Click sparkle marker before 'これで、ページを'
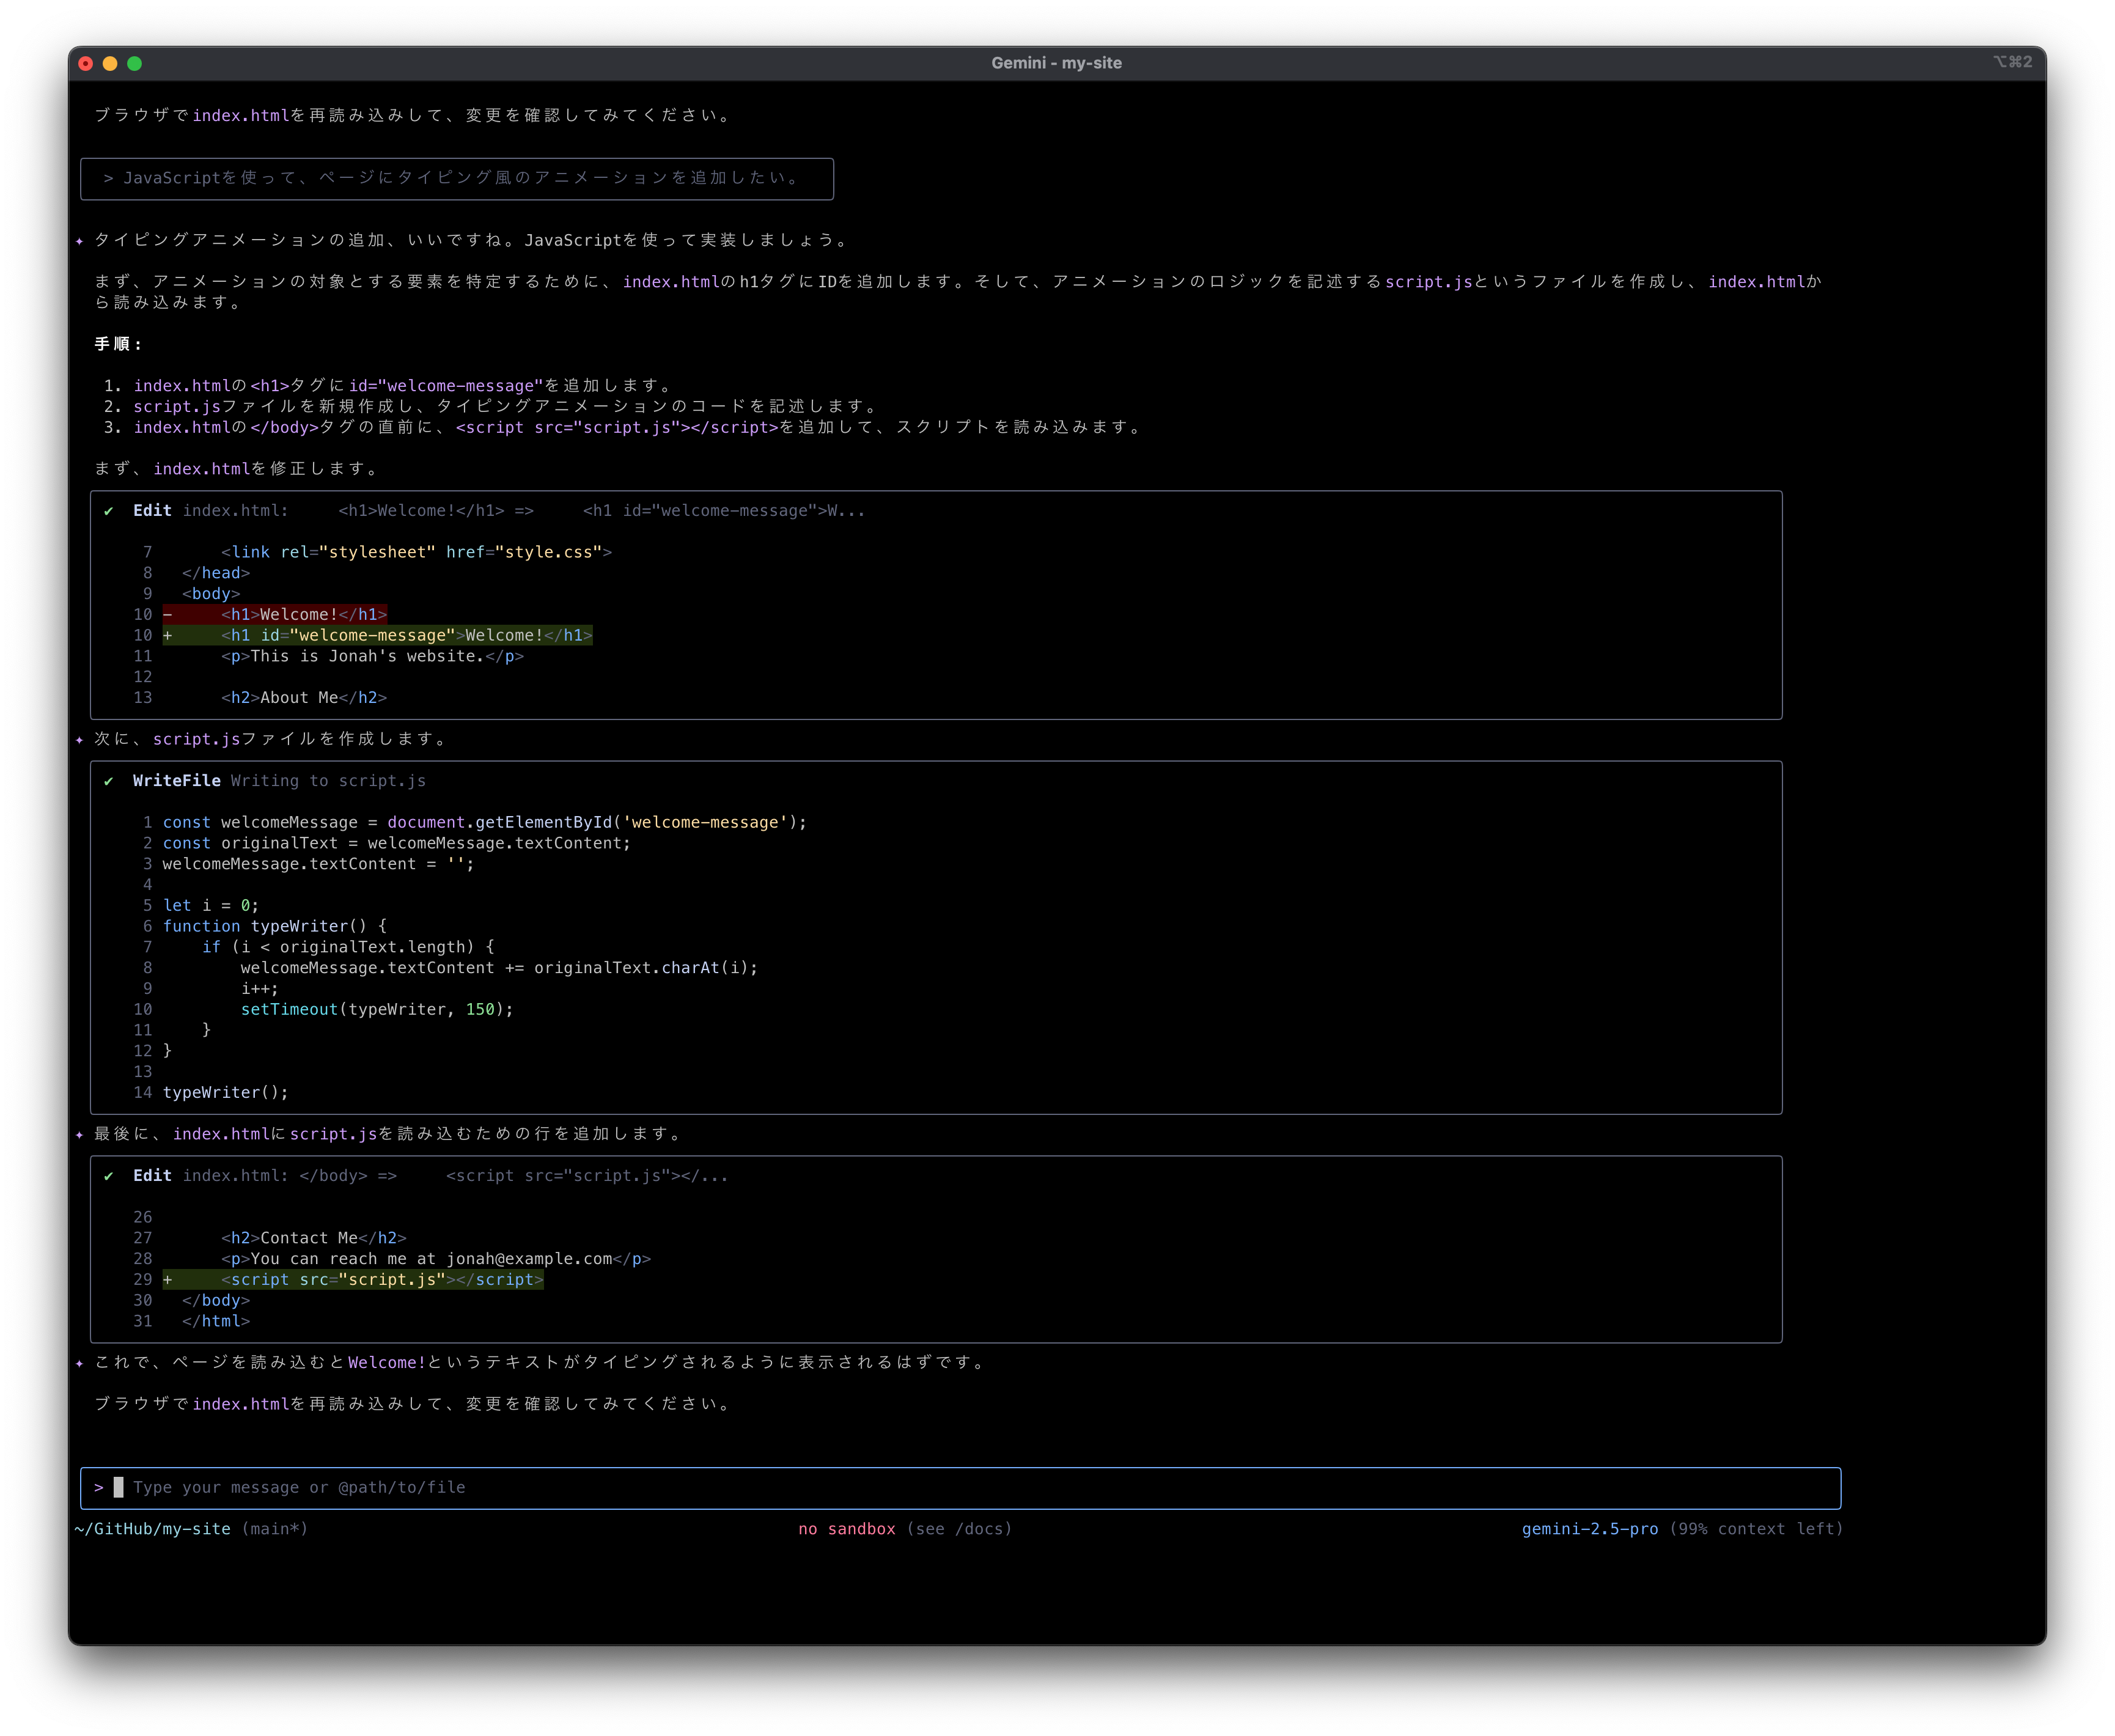This screenshot has height=1736, width=2115. pos(79,1363)
